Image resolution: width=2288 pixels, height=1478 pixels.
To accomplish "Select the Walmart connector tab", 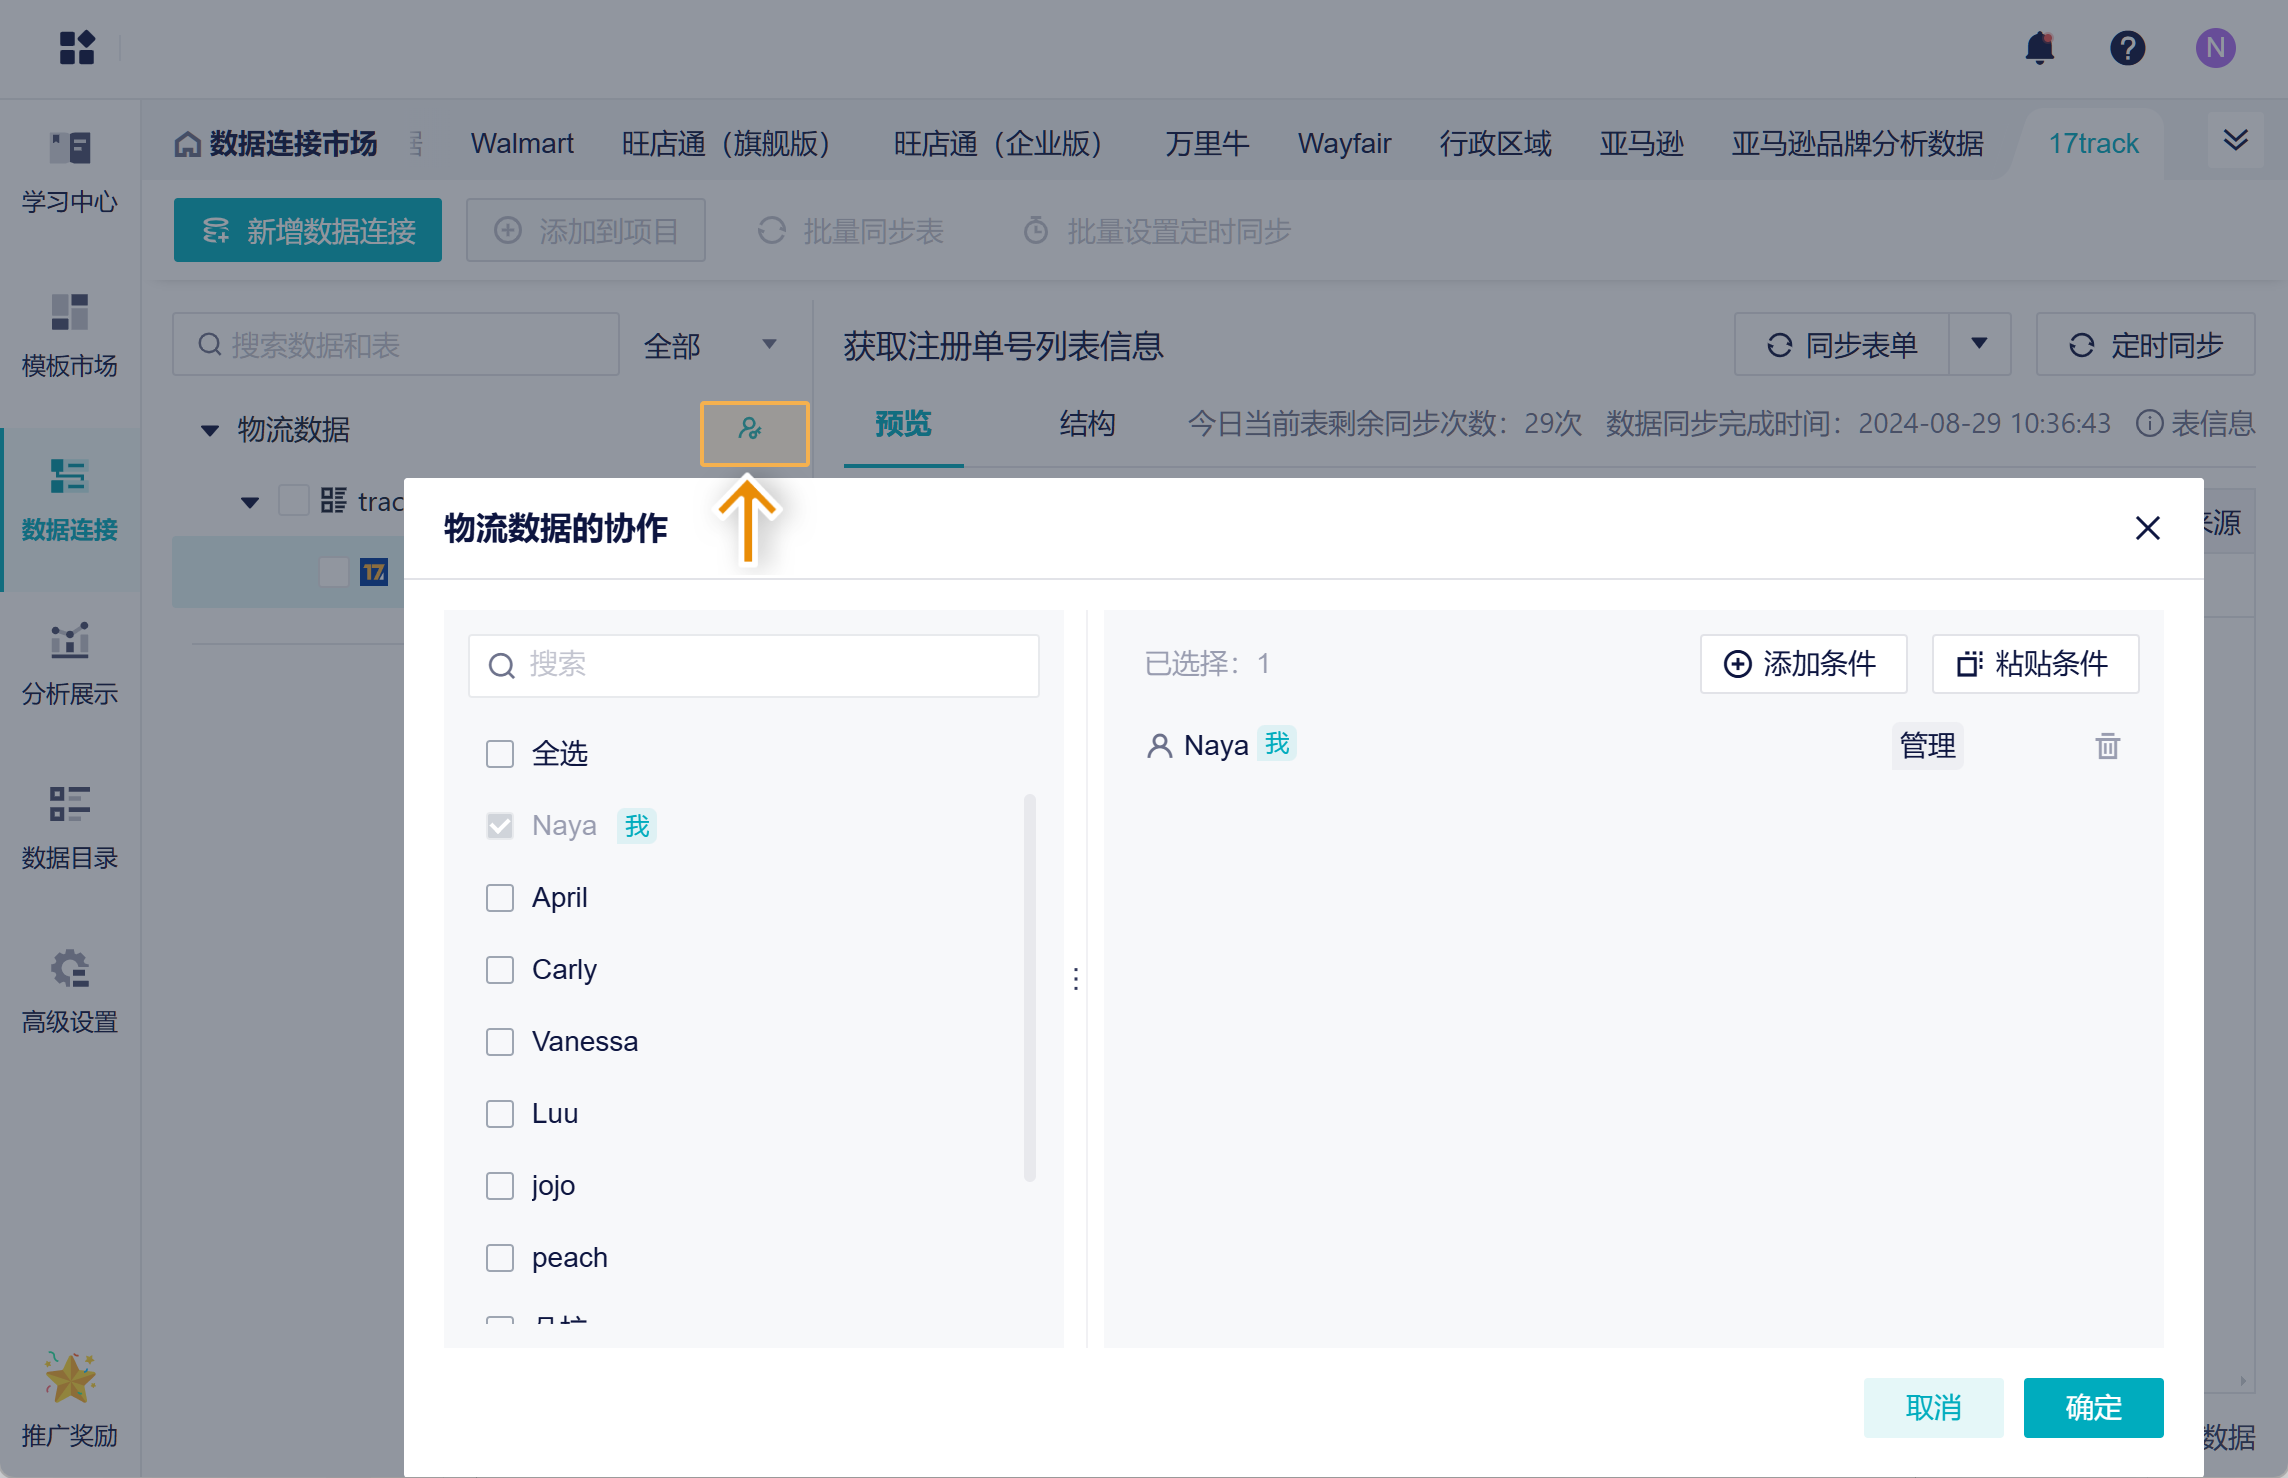I will click(522, 143).
